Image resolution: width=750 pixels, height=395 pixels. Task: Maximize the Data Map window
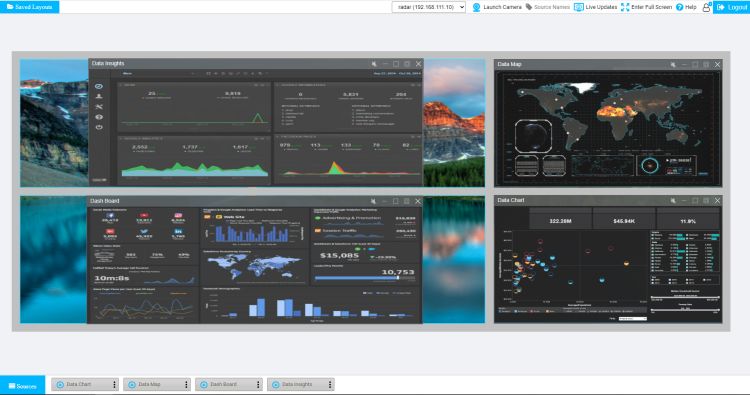pos(695,64)
